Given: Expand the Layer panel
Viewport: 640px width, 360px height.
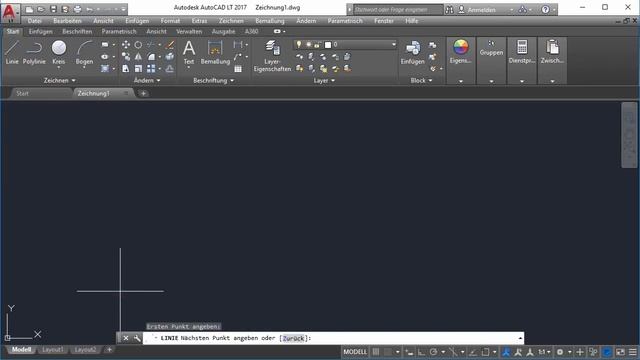Looking at the screenshot, I should pyautogui.click(x=324, y=80).
